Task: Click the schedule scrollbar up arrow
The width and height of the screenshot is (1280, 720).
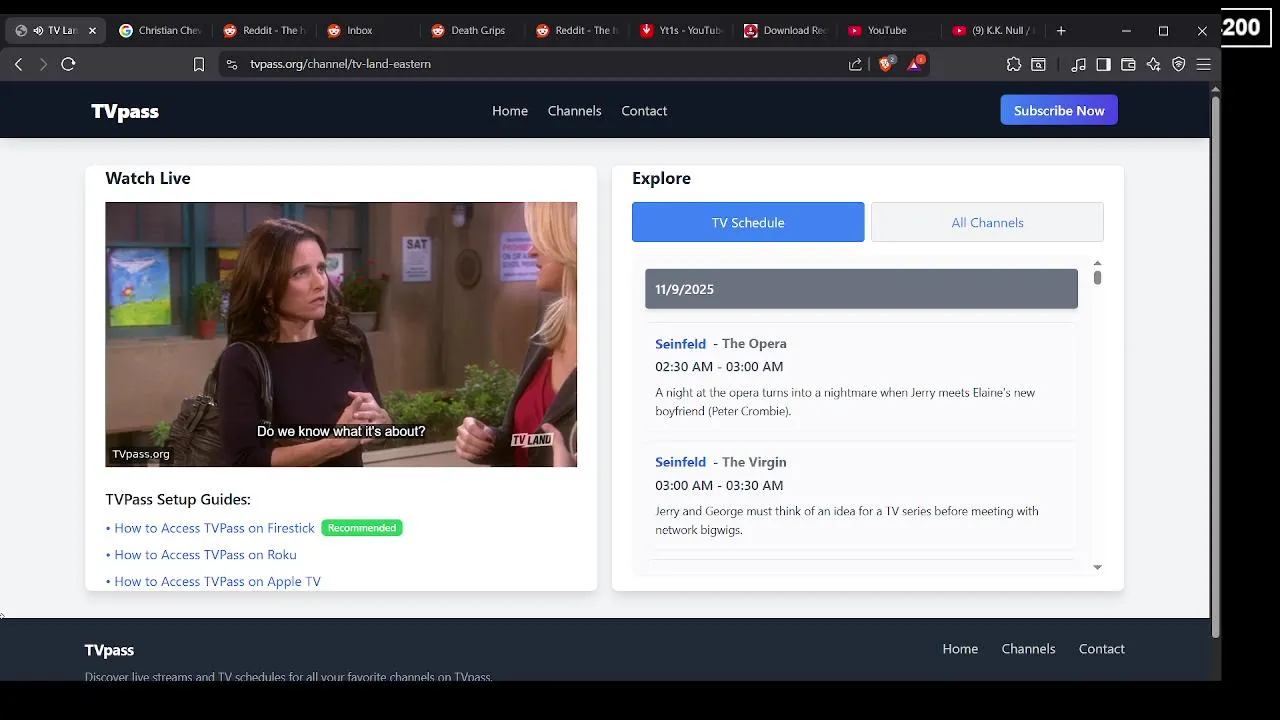Action: tap(1097, 263)
